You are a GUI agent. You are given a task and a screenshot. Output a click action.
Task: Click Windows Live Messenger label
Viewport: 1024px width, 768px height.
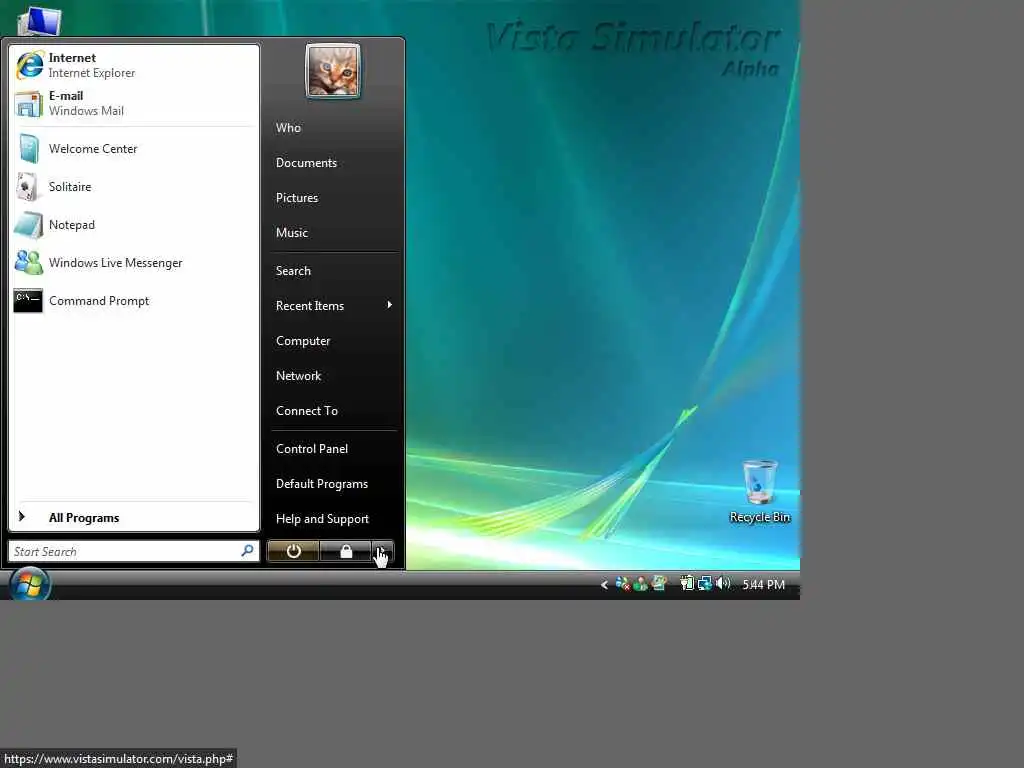(116, 263)
